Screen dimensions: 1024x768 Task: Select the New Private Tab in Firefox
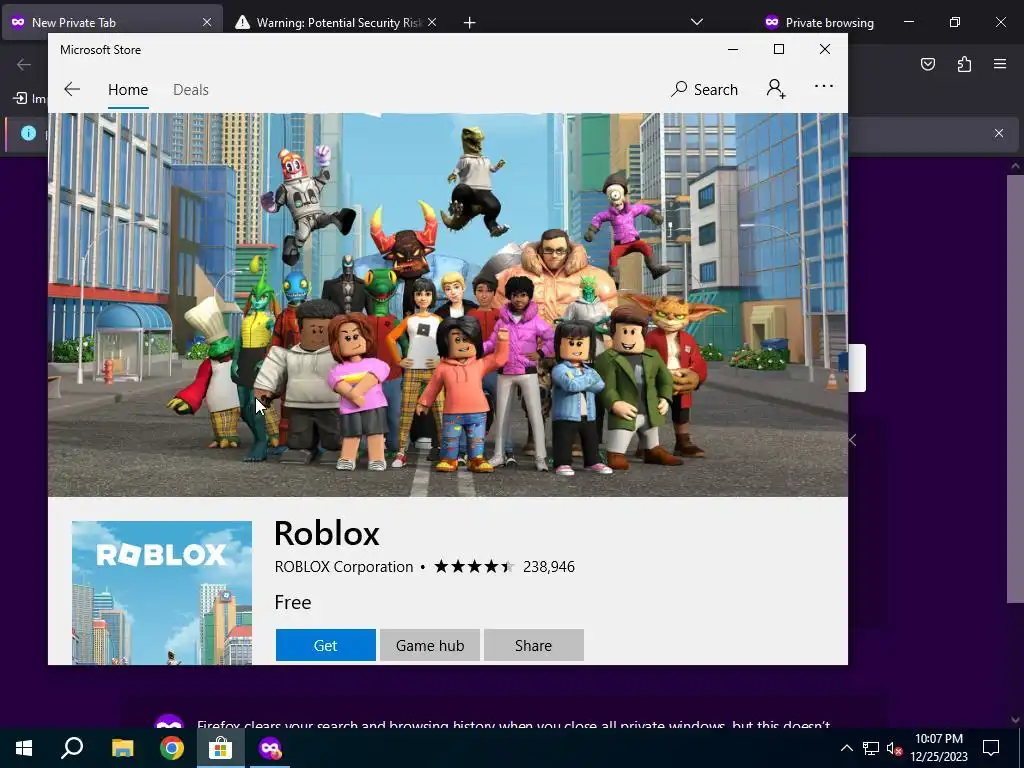pyautogui.click(x=112, y=22)
